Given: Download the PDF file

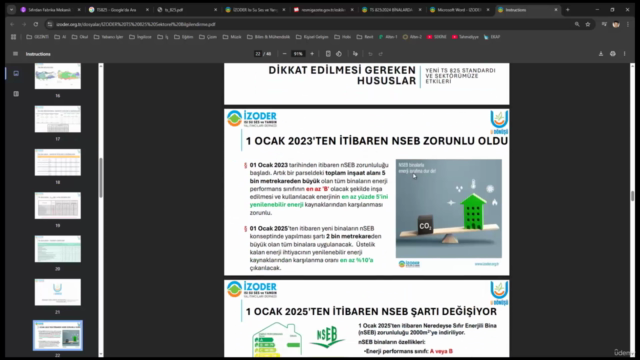Looking at the screenshot, I should click(x=601, y=54).
